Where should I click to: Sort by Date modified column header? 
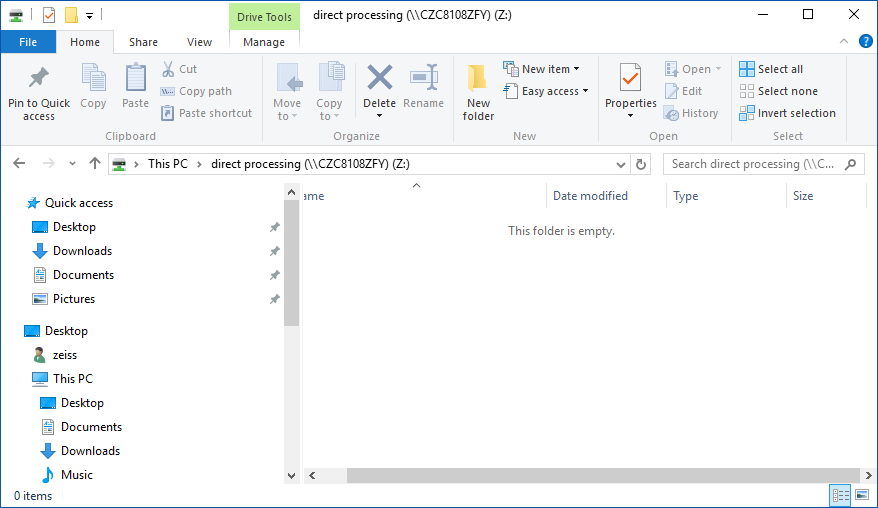point(590,196)
